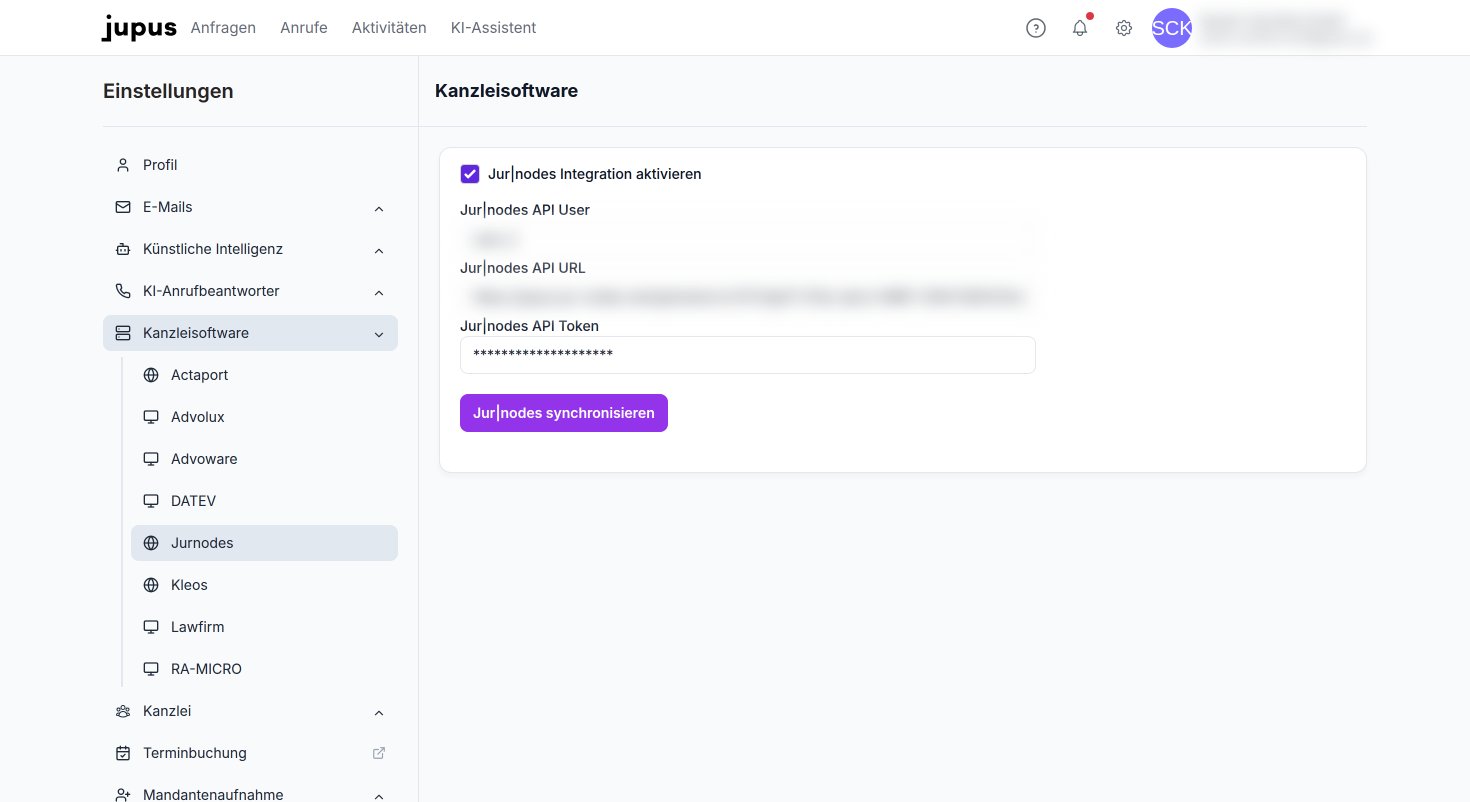Click the Actaport globe icon
1470x802 pixels.
(x=151, y=375)
